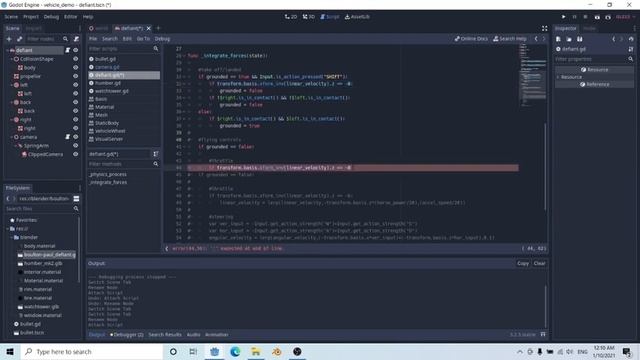Create a new resource in the Inspector
Viewport: 640px width, 360px height.
pos(558,39)
